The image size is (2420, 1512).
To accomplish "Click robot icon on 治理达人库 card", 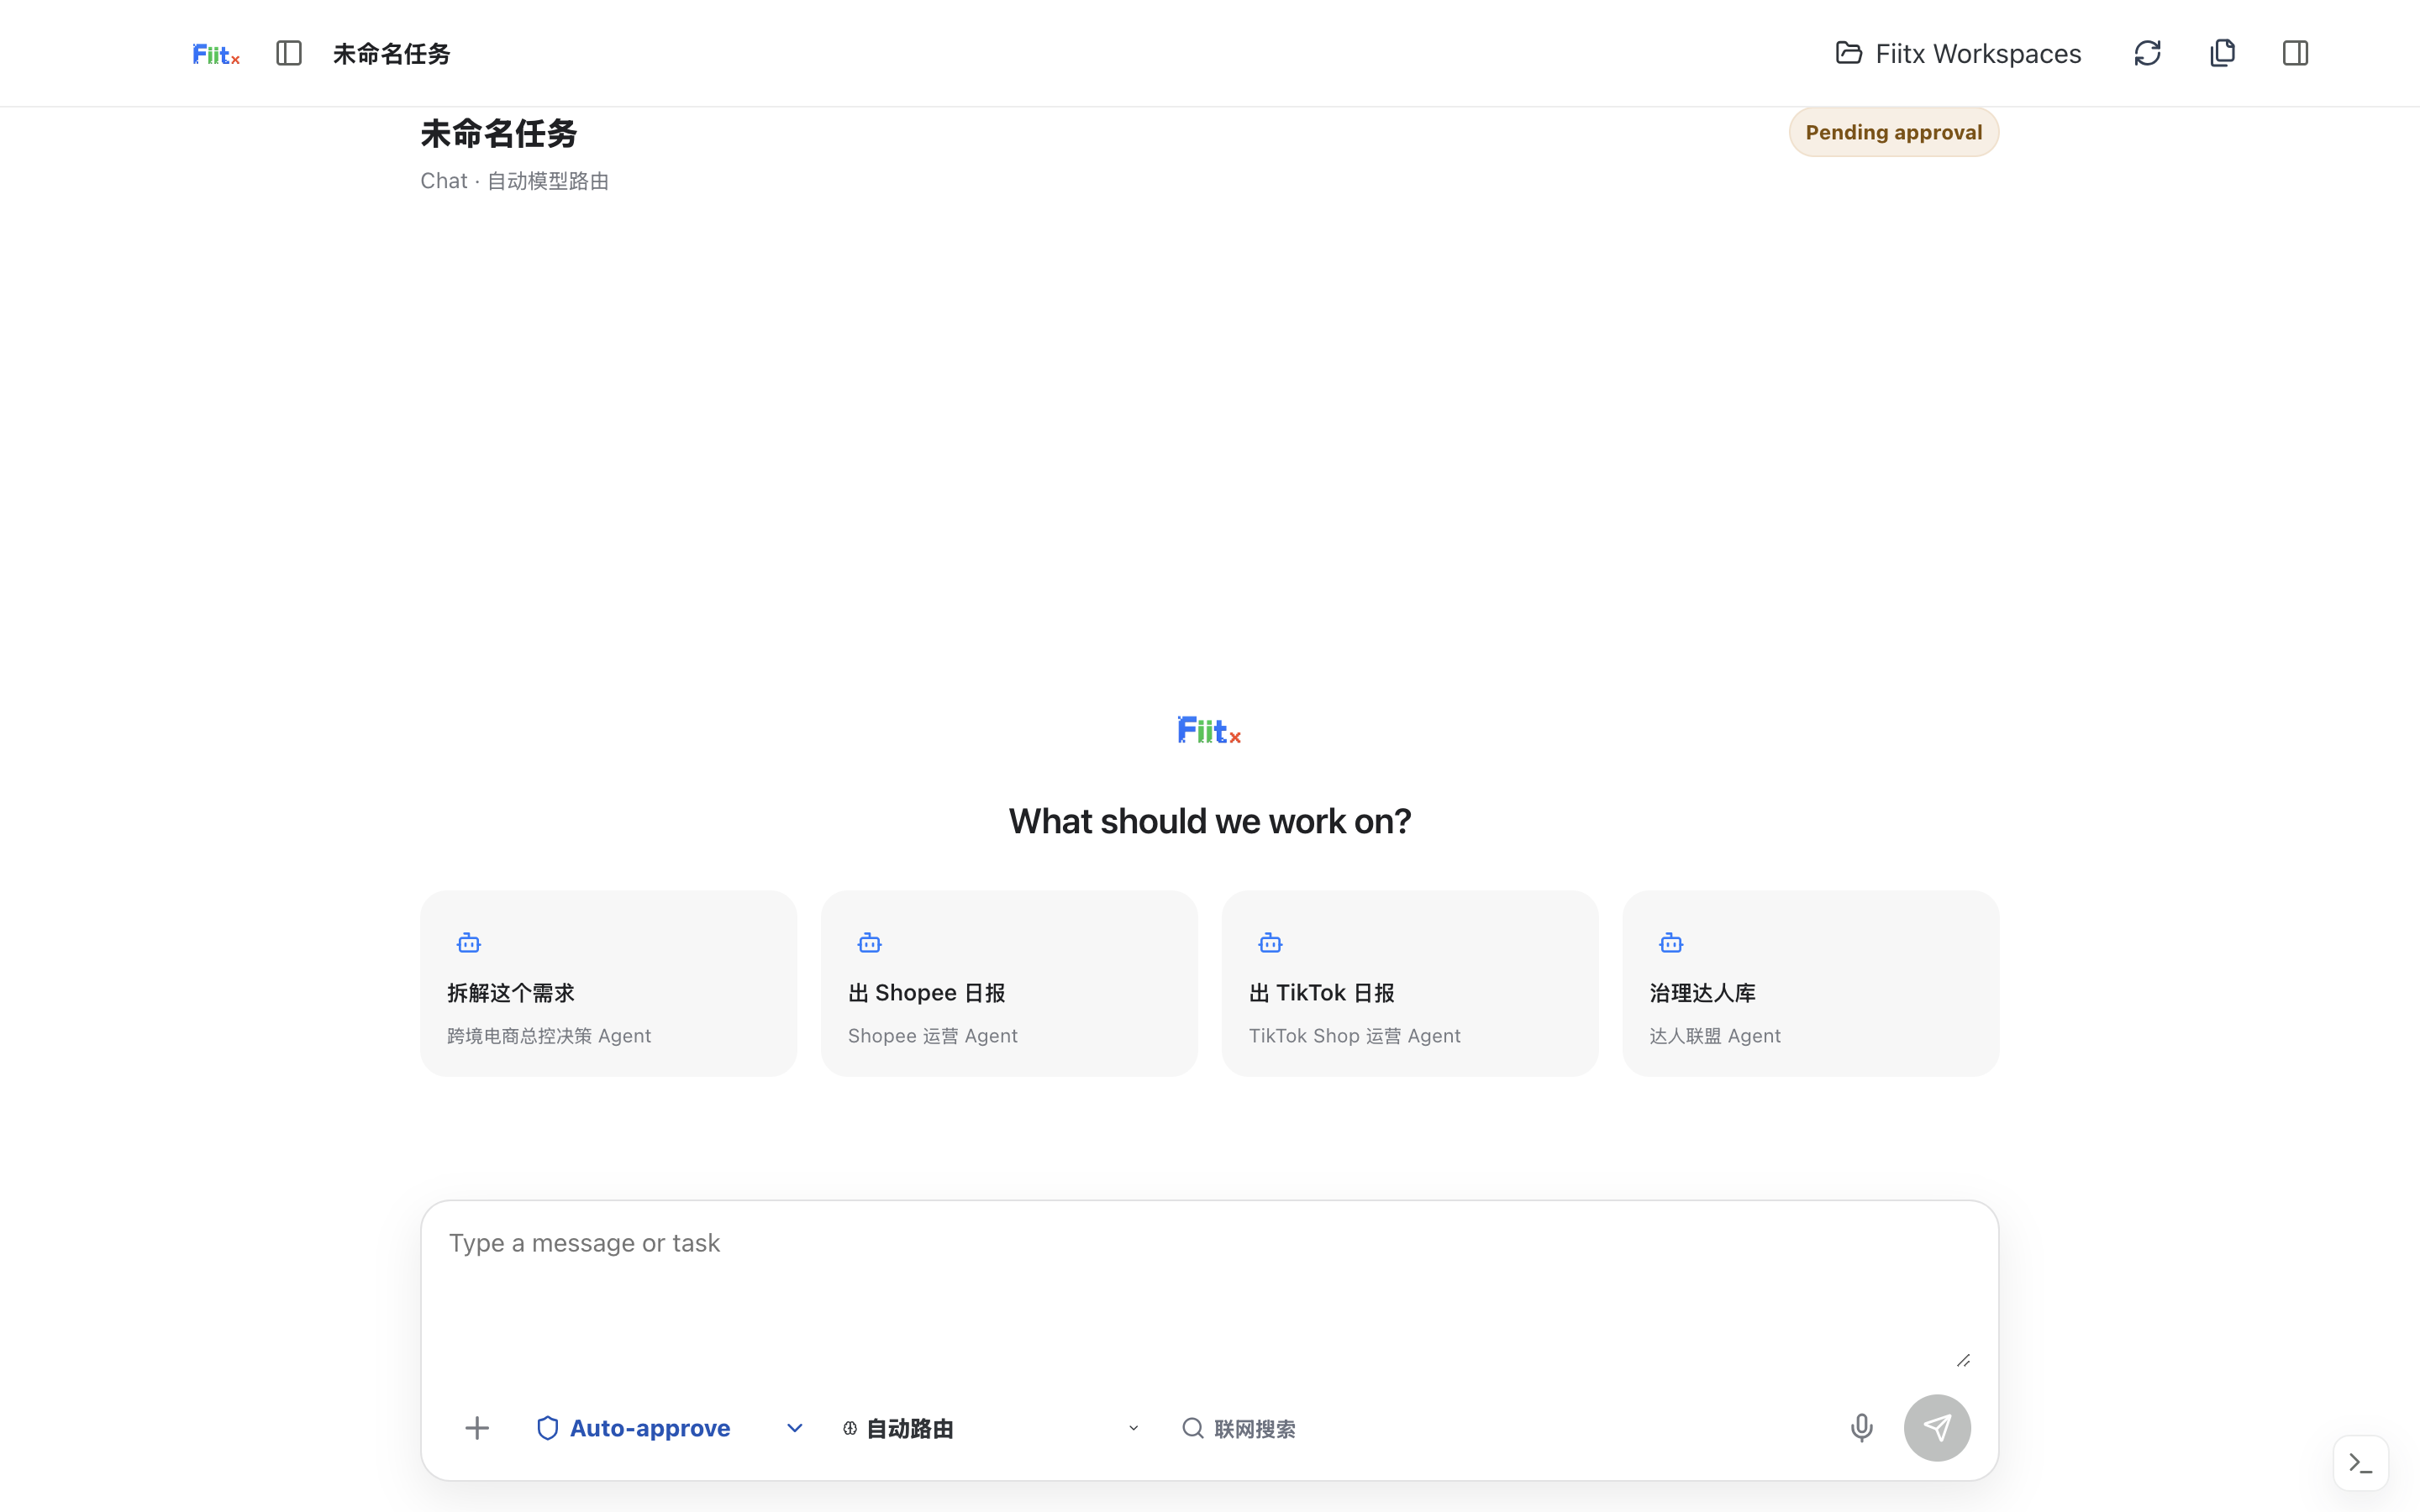I will (x=1672, y=943).
